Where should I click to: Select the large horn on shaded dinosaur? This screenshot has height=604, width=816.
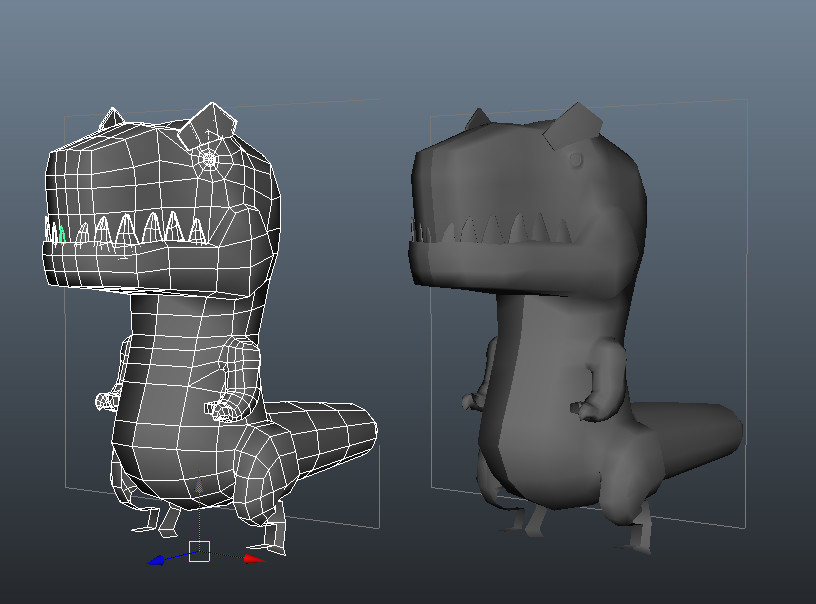(572, 126)
